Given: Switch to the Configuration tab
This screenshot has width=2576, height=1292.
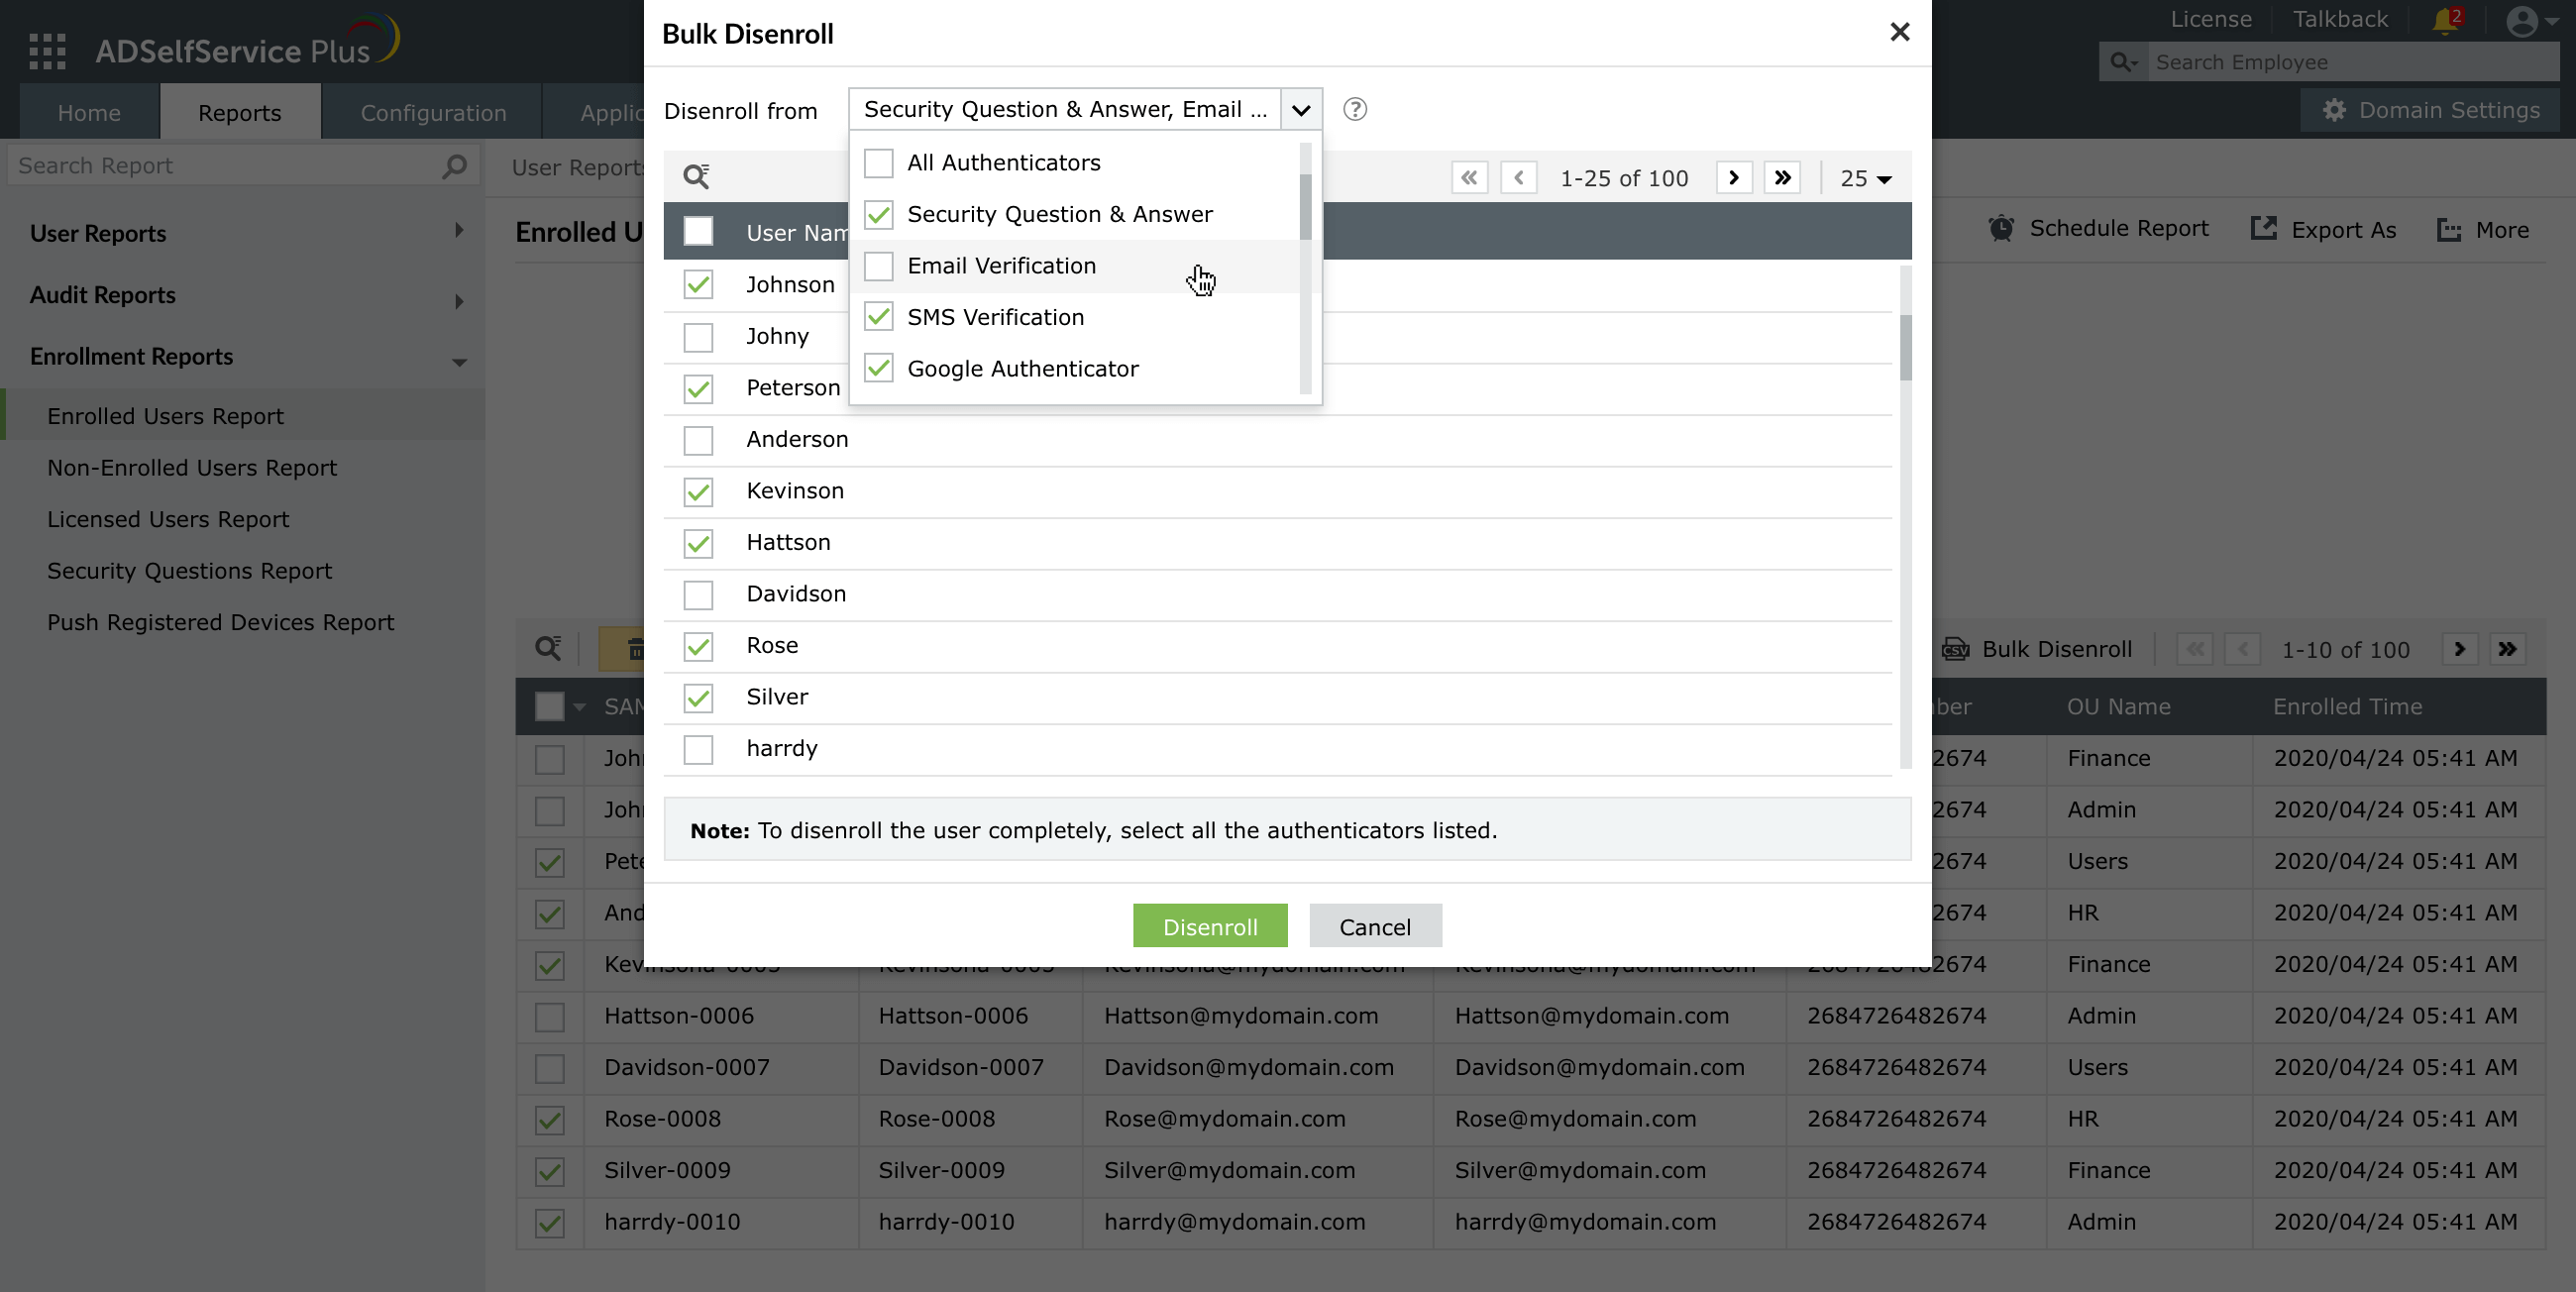Looking at the screenshot, I should [433, 112].
